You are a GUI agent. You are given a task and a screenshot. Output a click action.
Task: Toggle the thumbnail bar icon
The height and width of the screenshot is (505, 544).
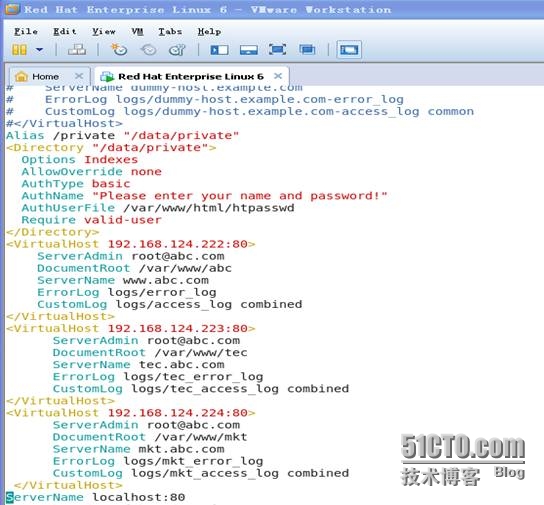point(249,50)
